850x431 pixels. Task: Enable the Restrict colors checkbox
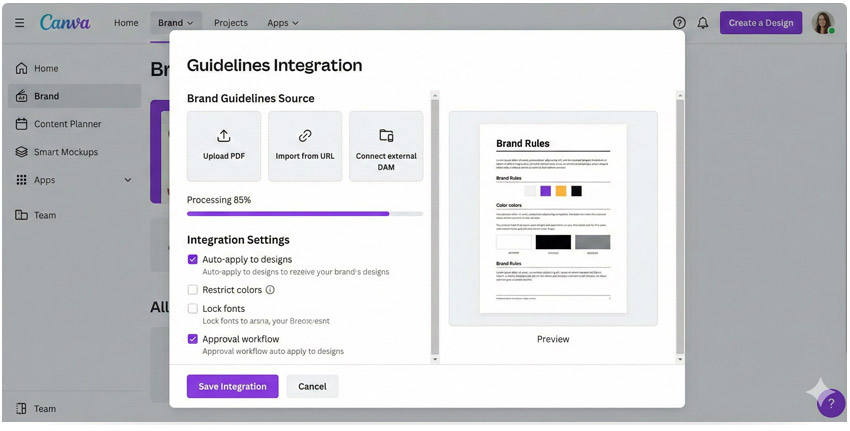click(x=192, y=290)
